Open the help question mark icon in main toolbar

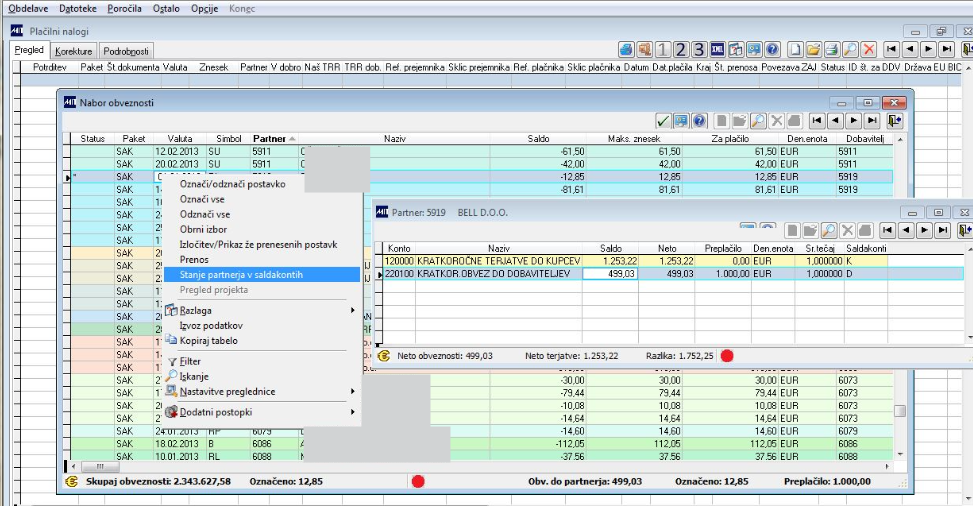click(772, 49)
